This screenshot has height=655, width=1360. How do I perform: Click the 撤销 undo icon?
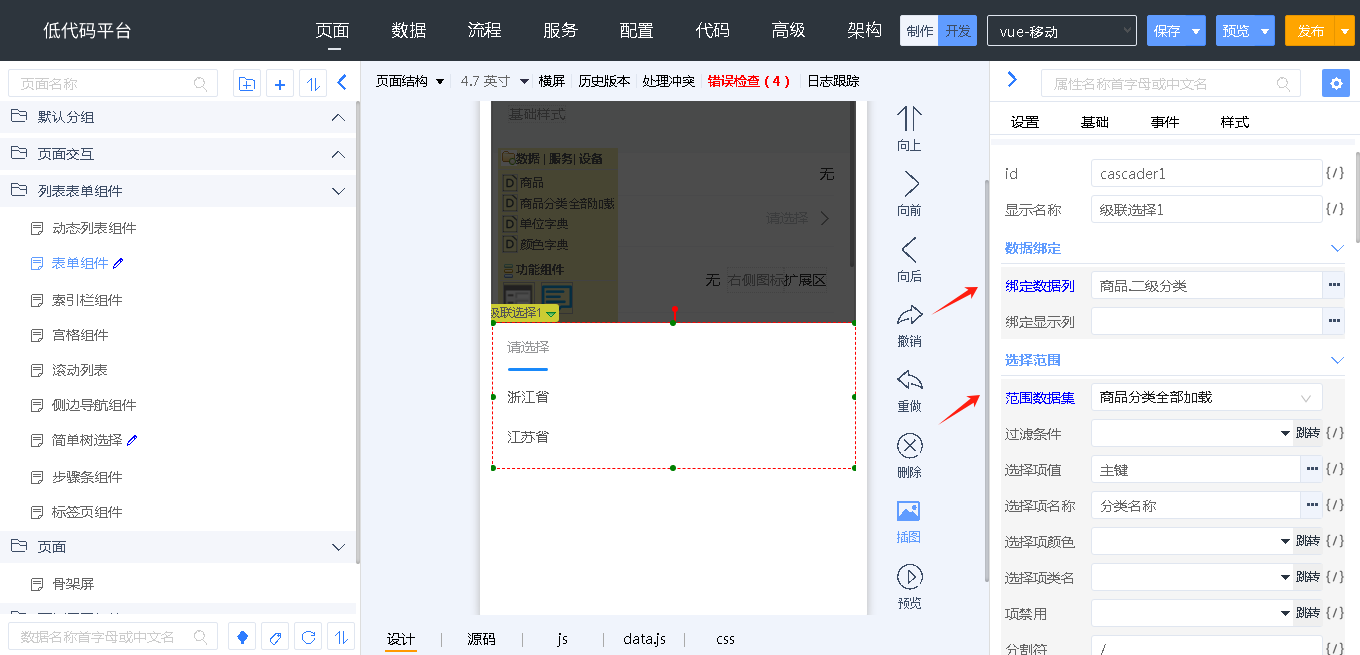(x=909, y=315)
